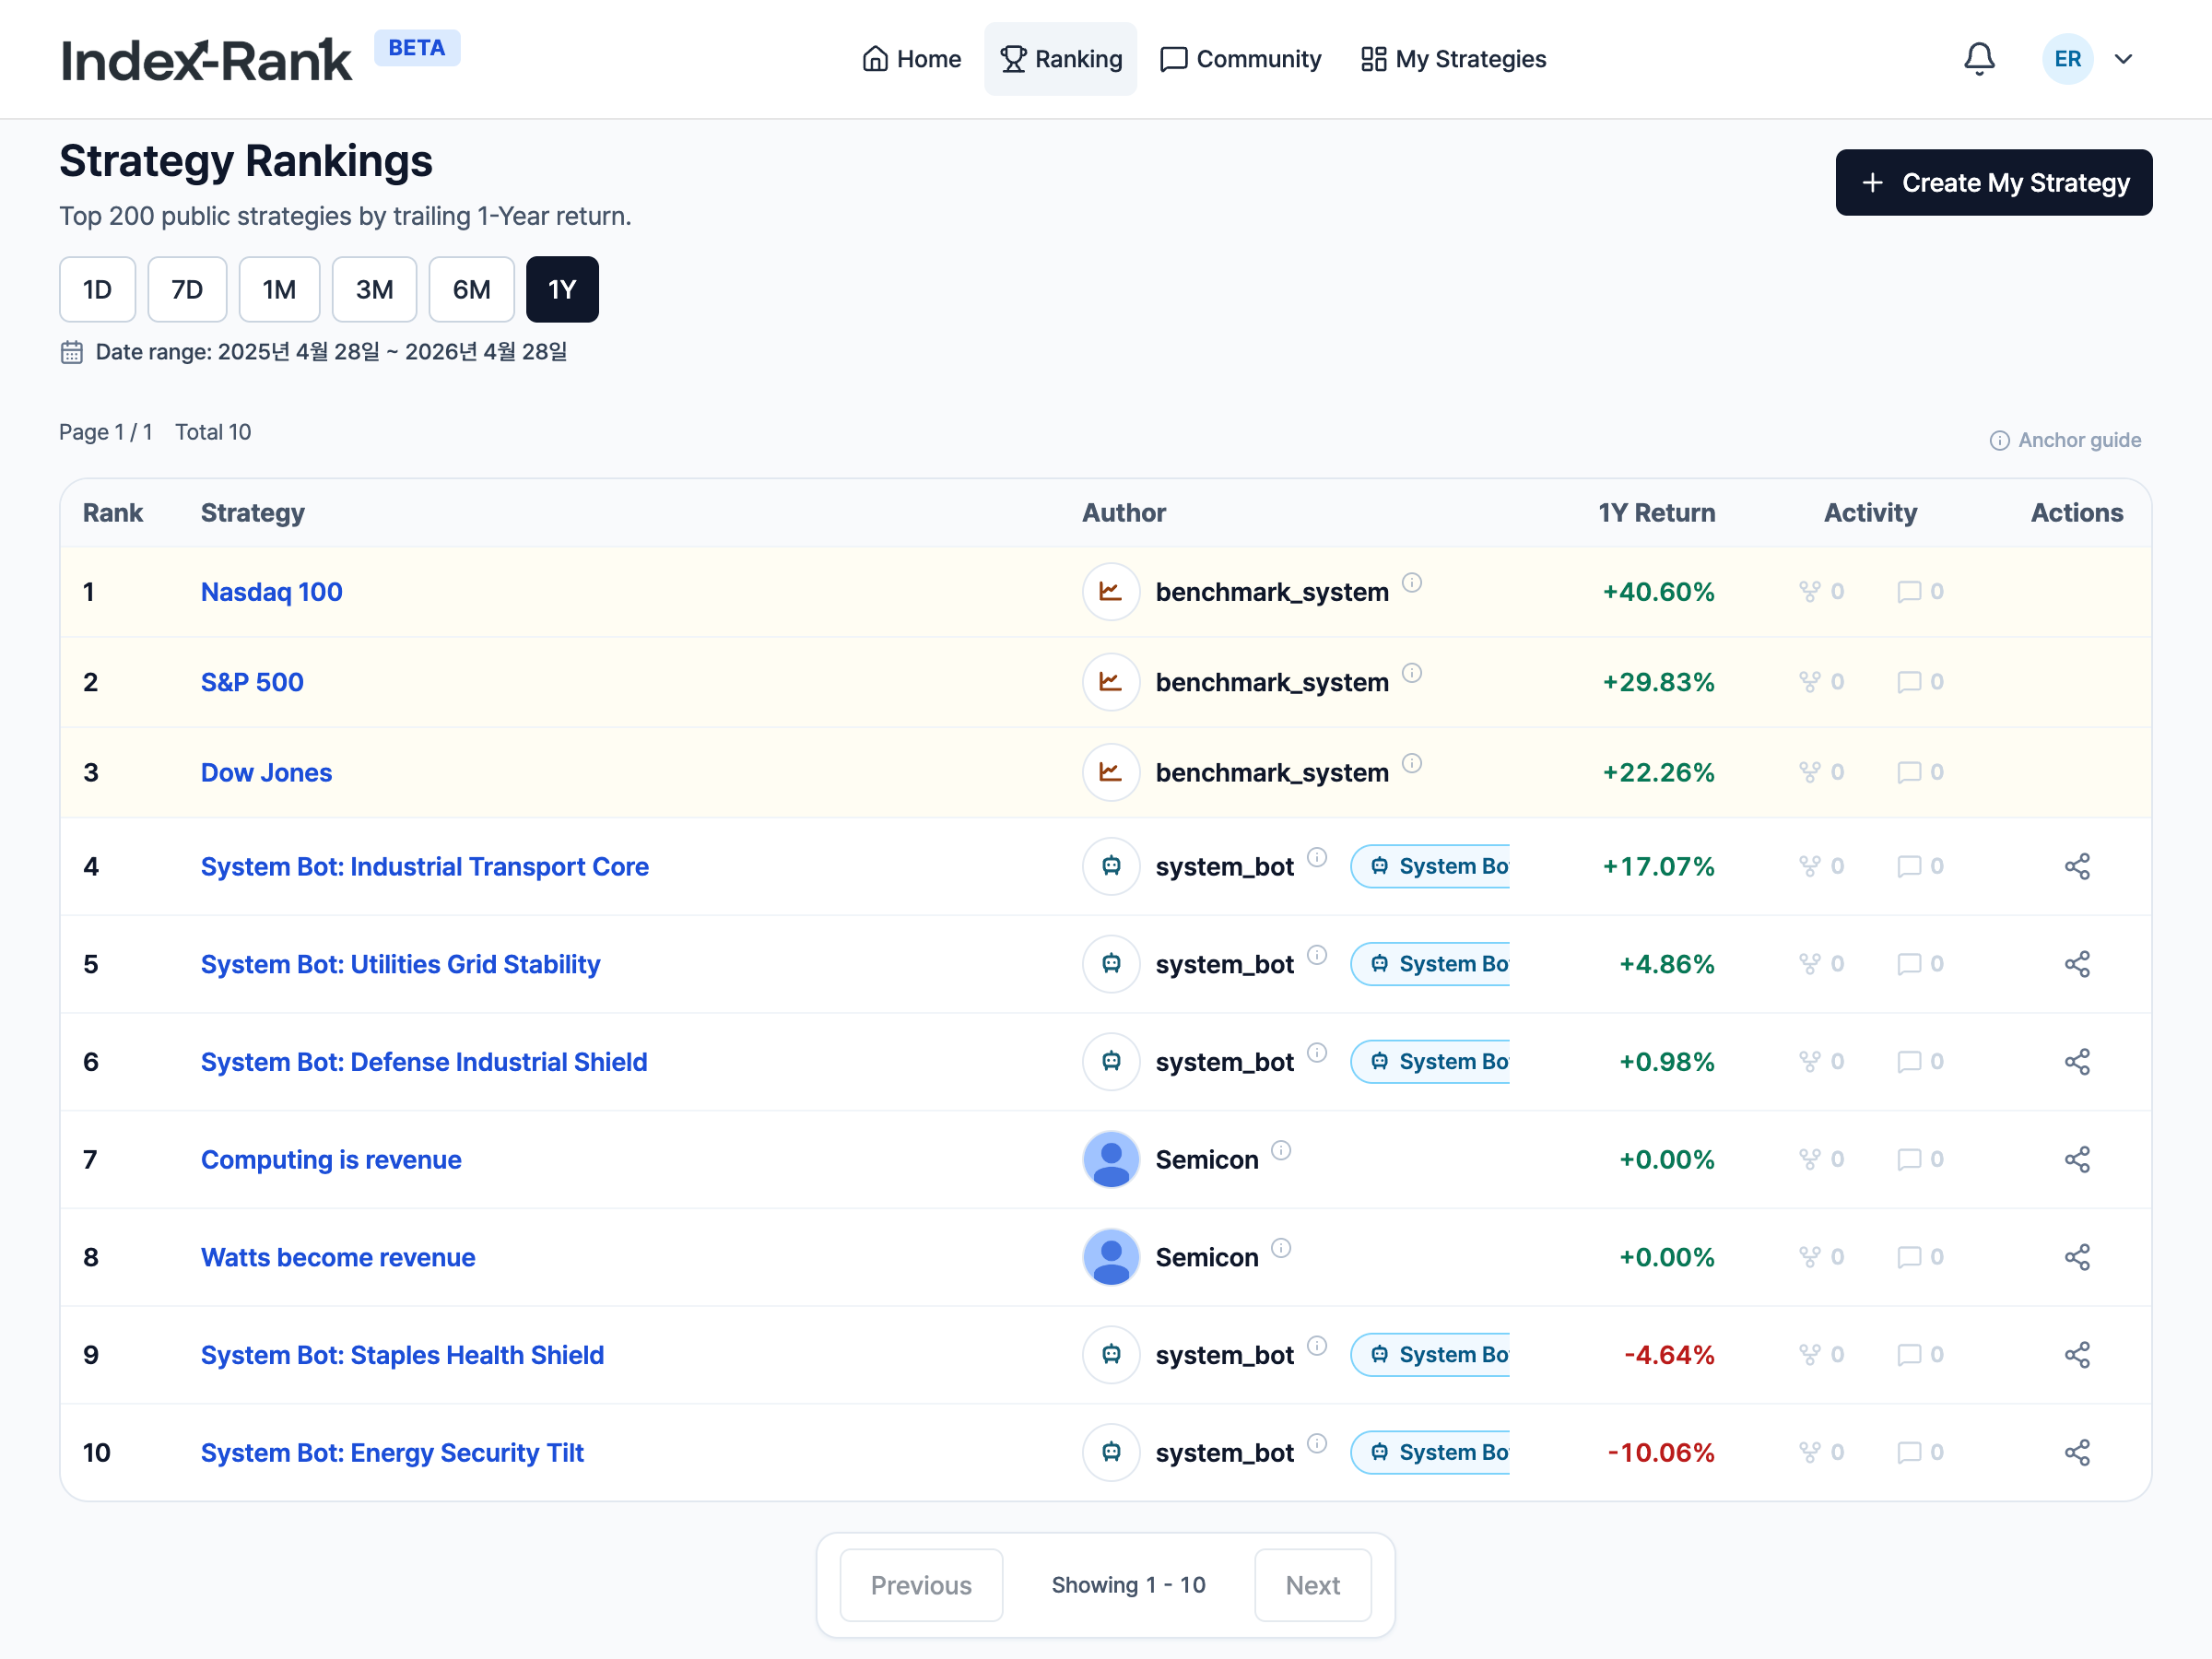2212x1659 pixels.
Task: Click Semicon avatar in Computing is revenue row
Action: 1111,1159
